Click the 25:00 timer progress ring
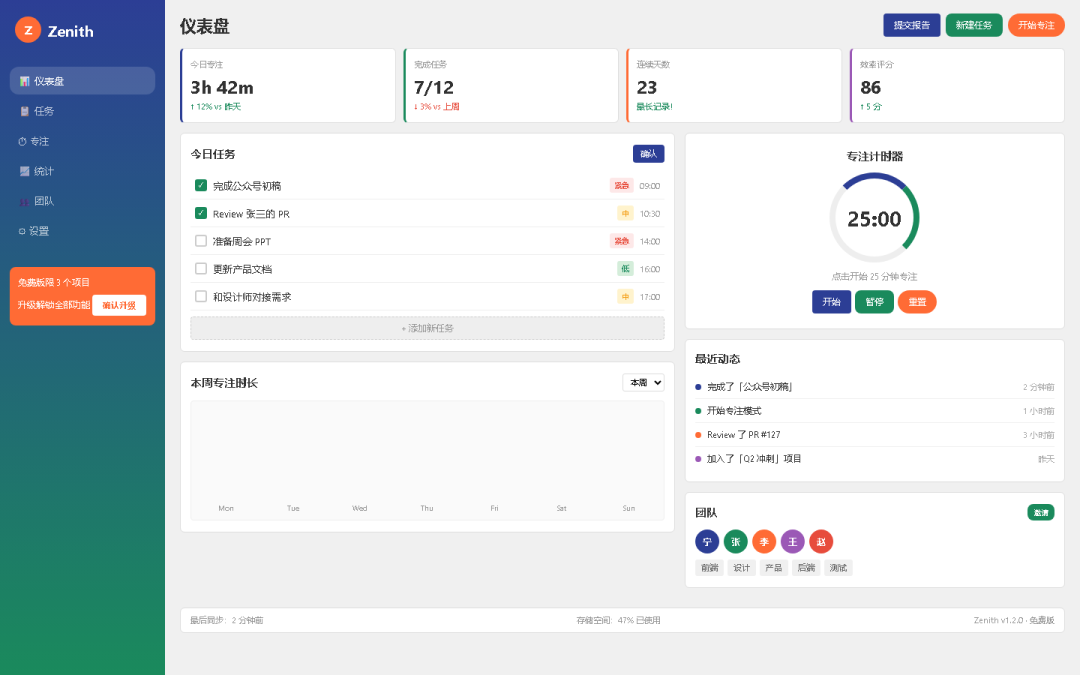 874,218
